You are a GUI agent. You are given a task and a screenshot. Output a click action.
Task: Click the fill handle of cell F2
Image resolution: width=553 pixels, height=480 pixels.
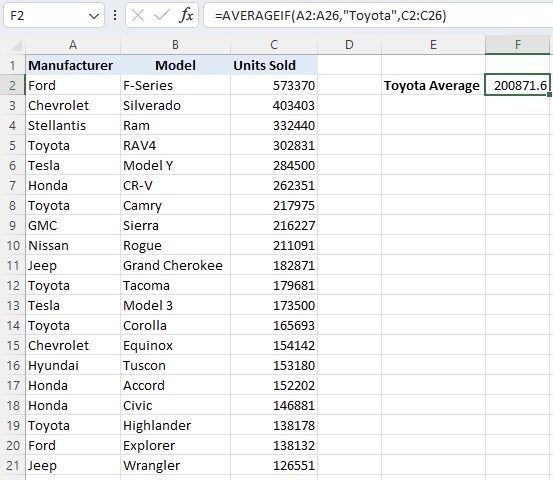coord(550,95)
